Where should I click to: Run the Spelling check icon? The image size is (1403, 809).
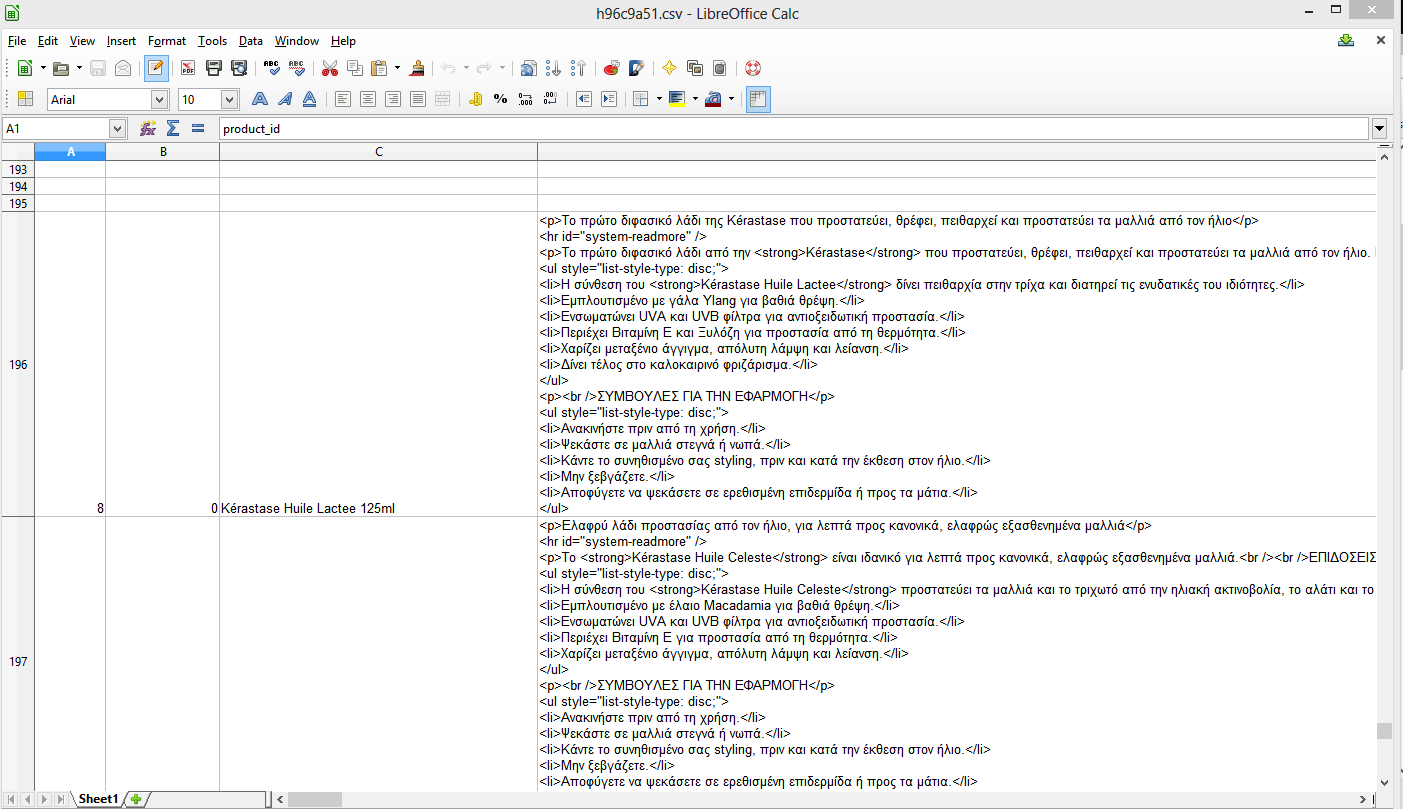click(271, 68)
